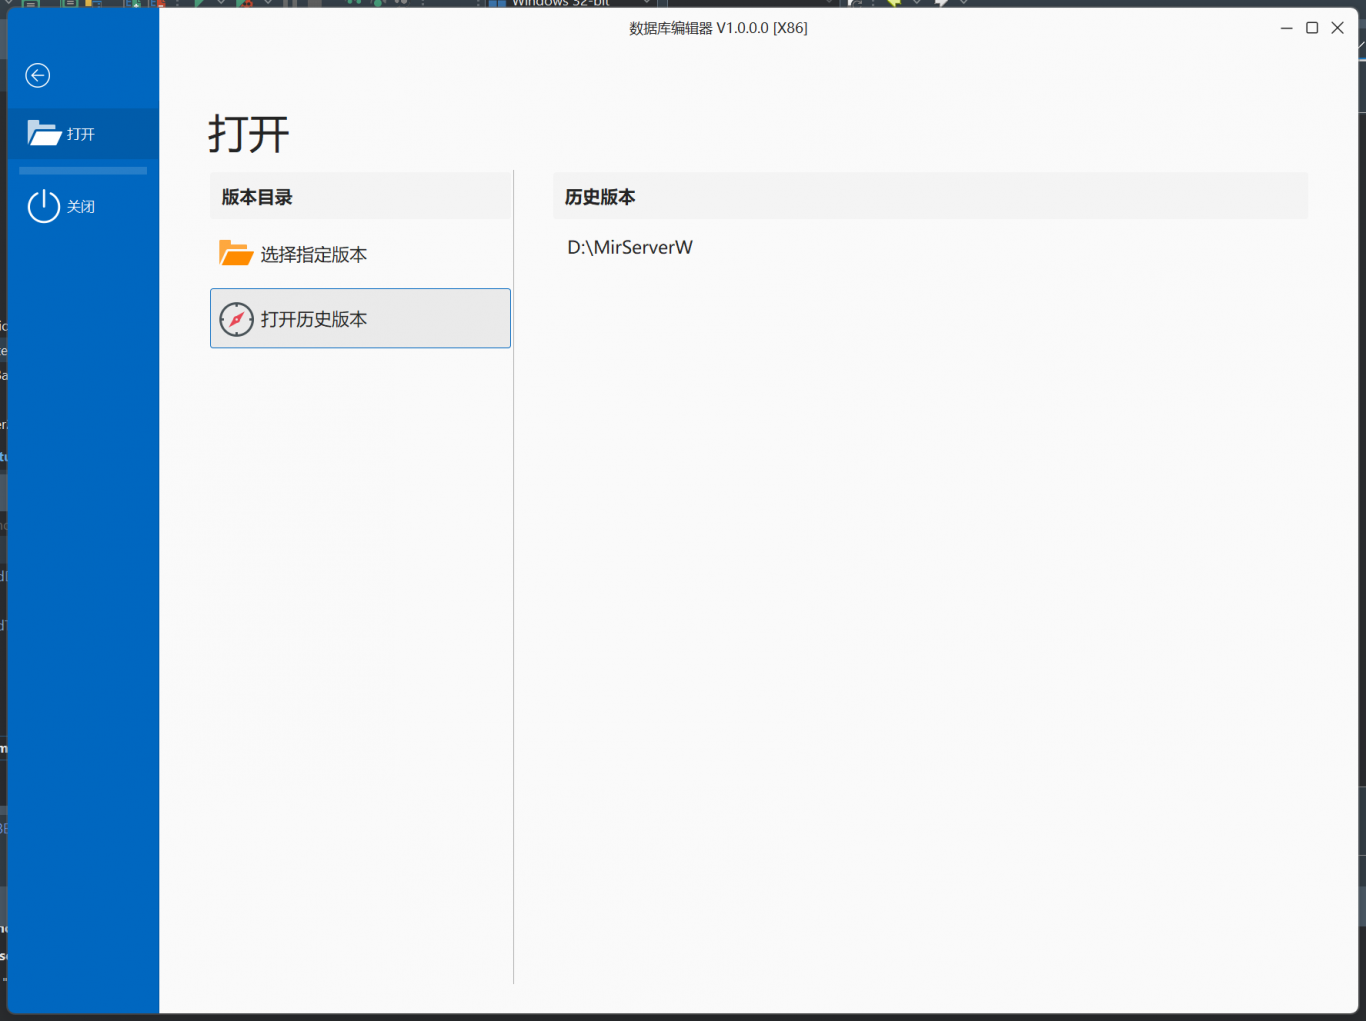Click the light blue separator bar under 打开
This screenshot has height=1021, width=1366.
coord(83,171)
